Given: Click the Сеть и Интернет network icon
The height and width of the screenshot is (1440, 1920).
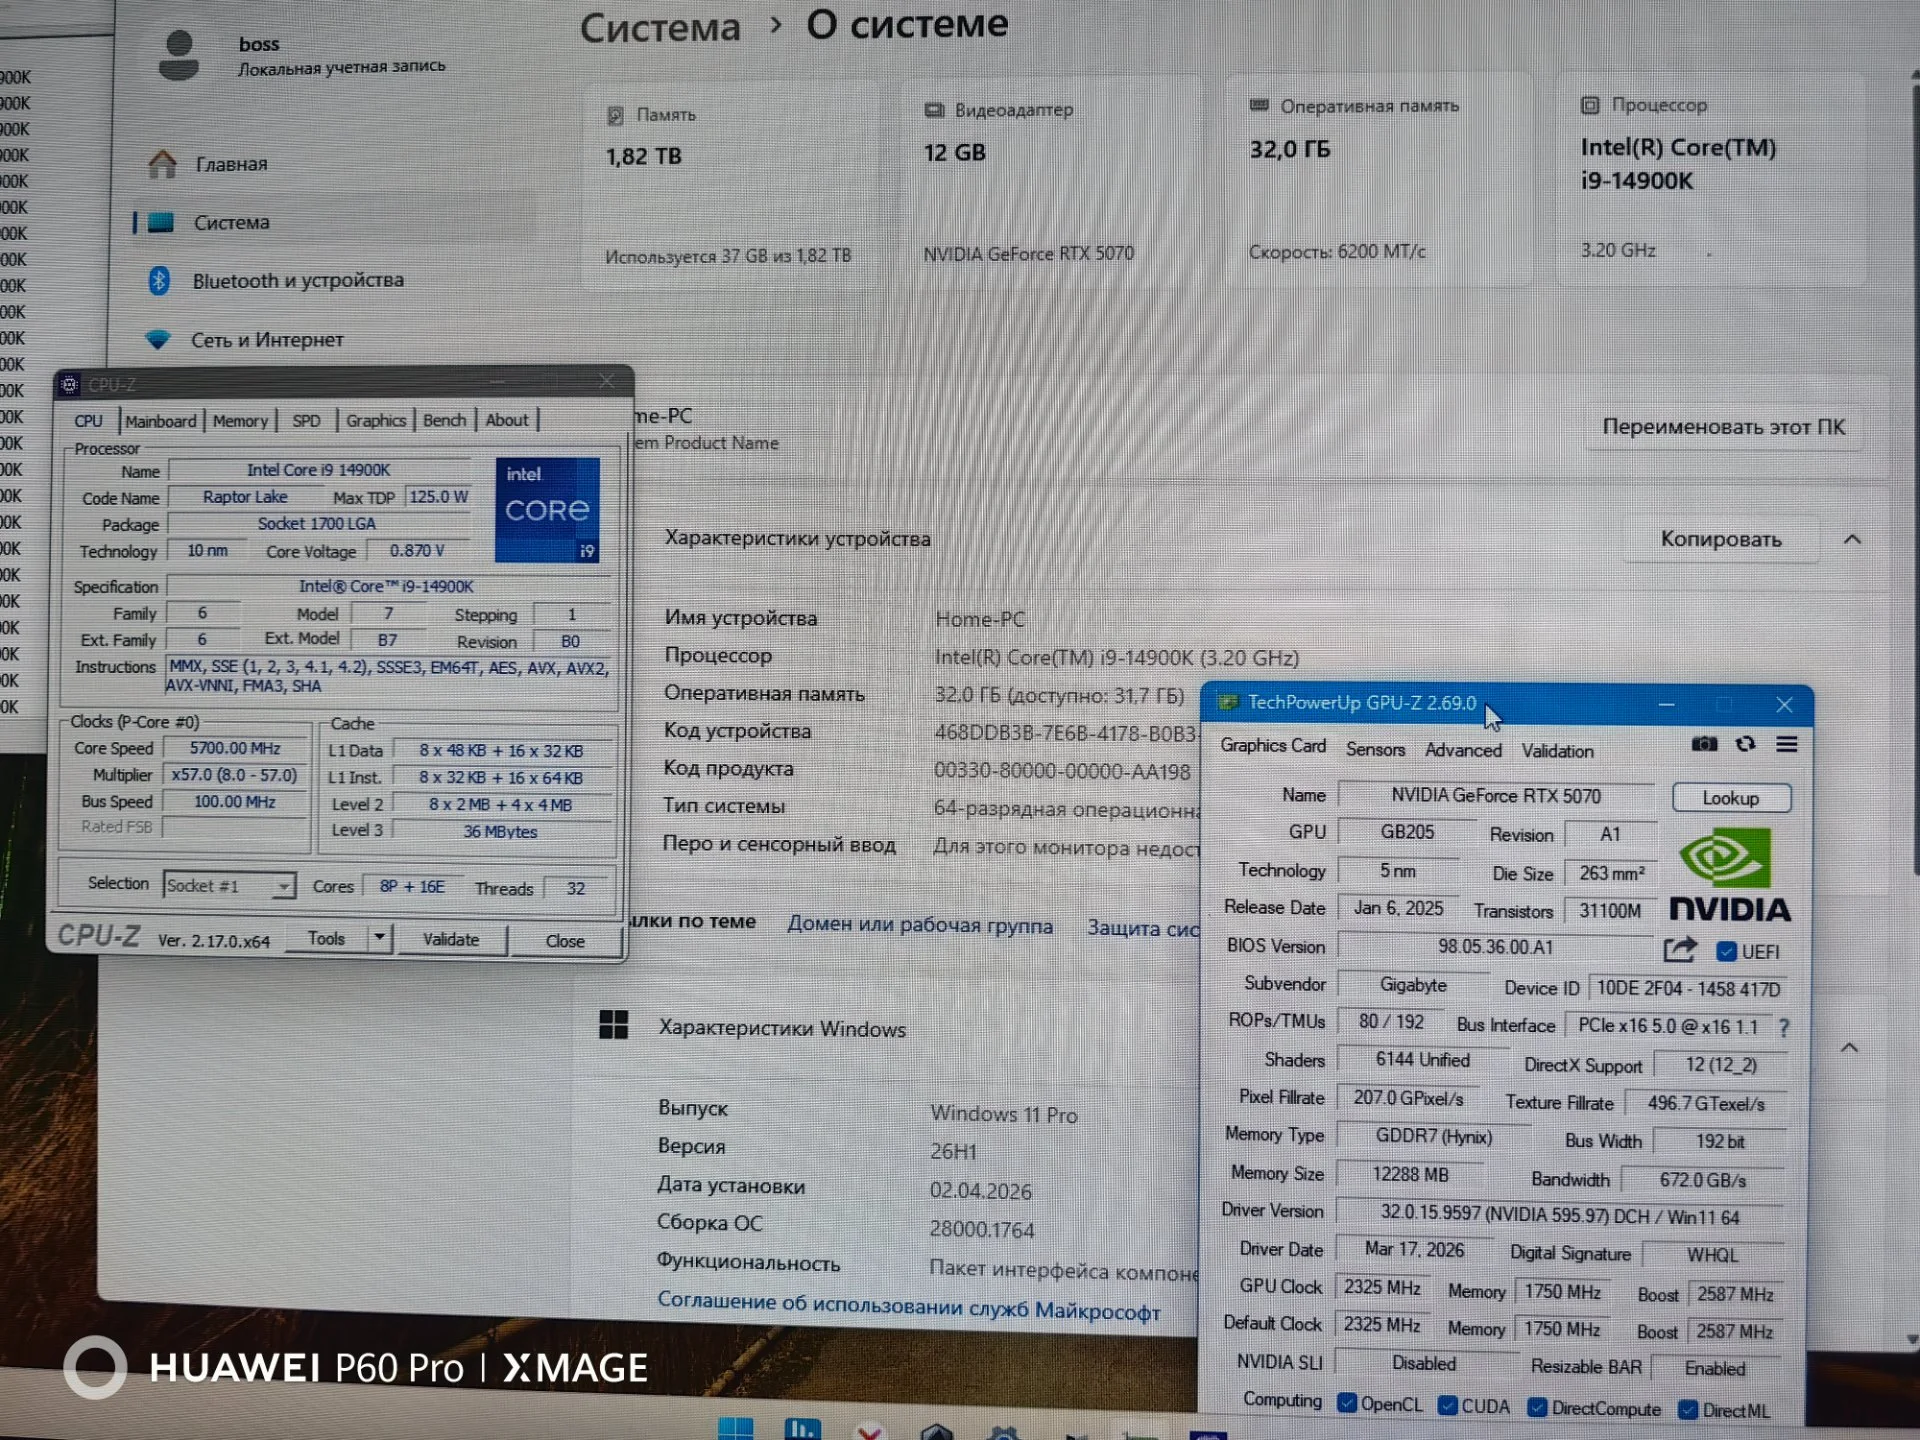Looking at the screenshot, I should click(158, 340).
